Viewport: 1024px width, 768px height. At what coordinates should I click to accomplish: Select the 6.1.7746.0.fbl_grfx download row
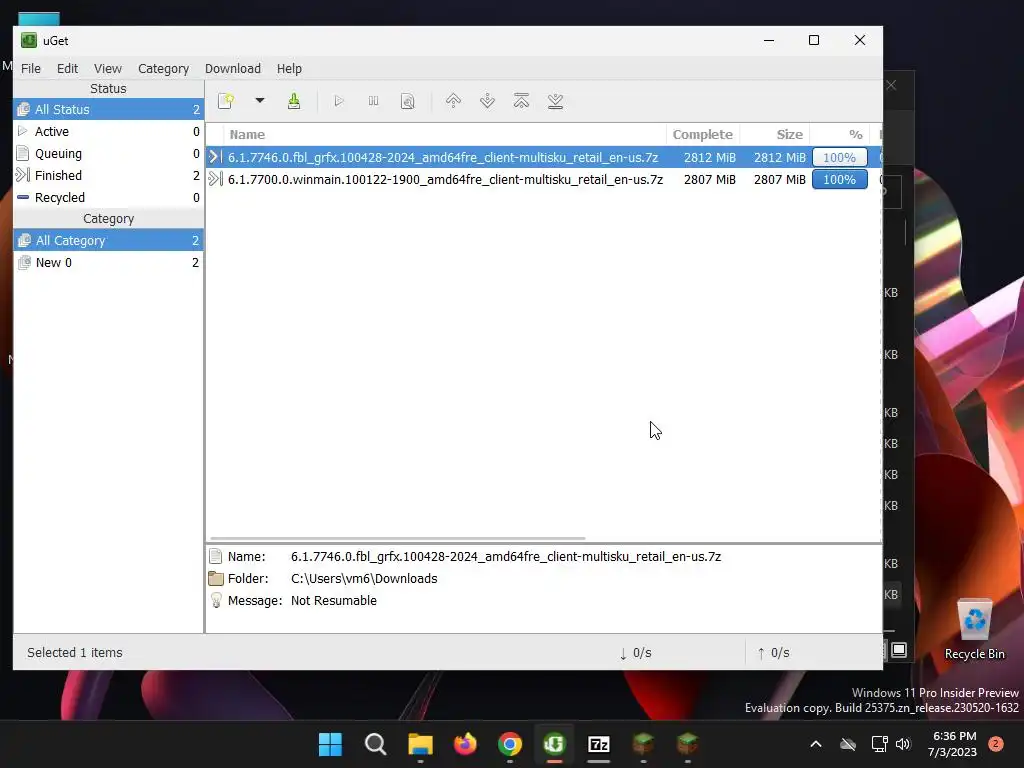point(543,157)
